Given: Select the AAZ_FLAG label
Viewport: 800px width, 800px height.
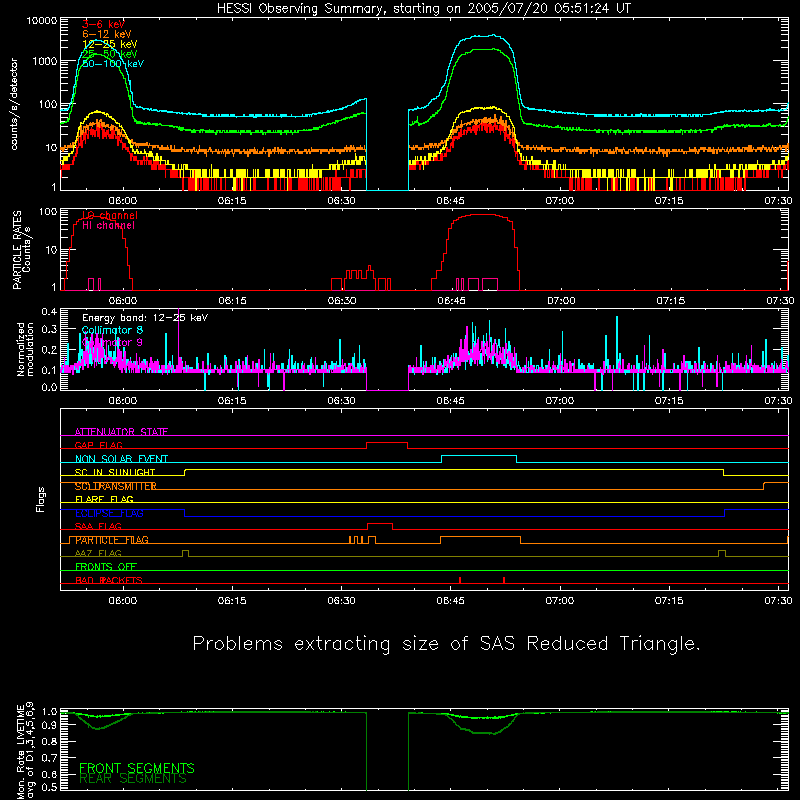Looking at the screenshot, I should pos(98,554).
